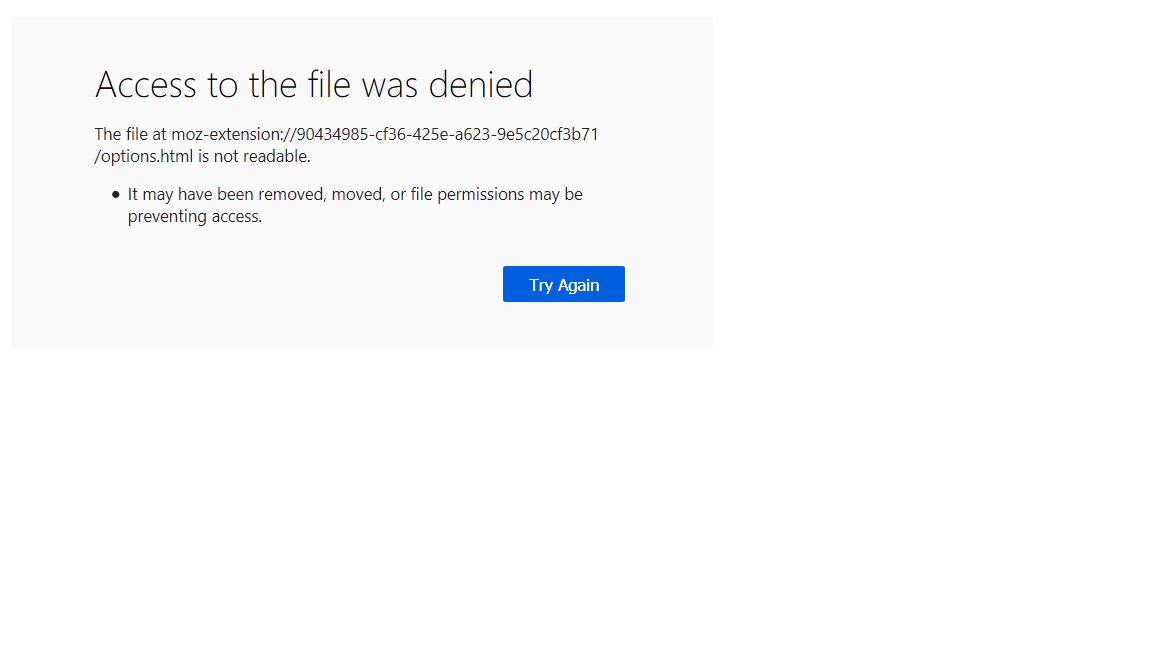
Task: Click the Try Again button
Action: pos(563,284)
